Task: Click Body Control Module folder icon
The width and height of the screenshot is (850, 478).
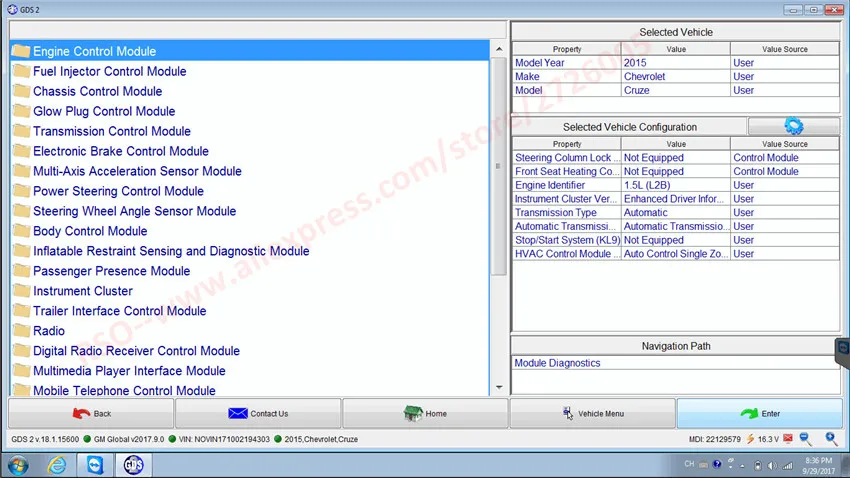Action: pos(21,231)
